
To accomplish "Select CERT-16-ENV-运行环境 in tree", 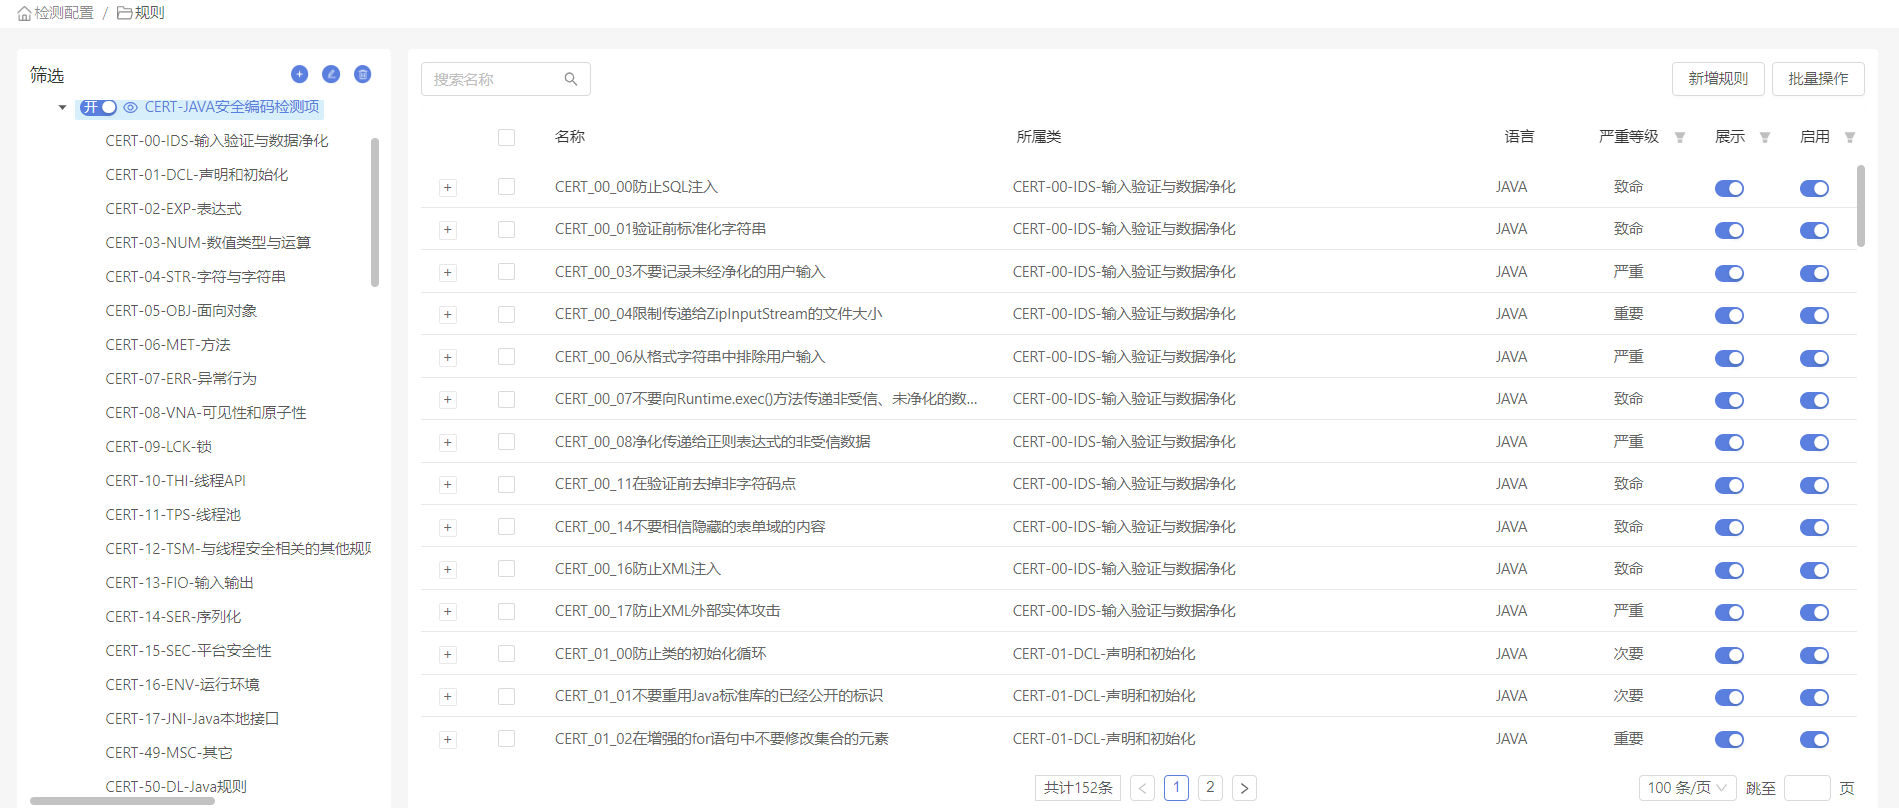I will click(182, 685).
